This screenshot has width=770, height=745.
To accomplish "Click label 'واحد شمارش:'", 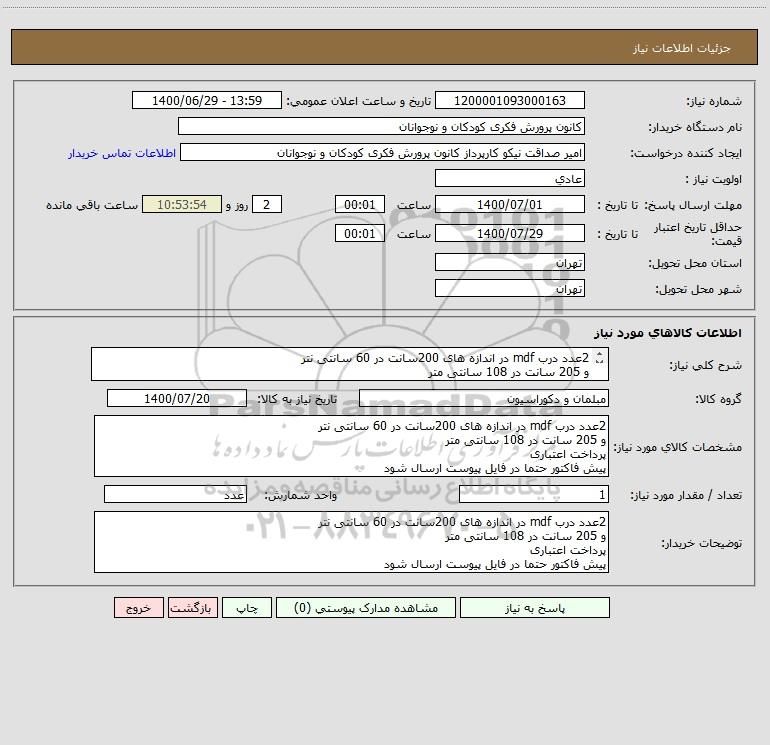I will (x=301, y=495).
